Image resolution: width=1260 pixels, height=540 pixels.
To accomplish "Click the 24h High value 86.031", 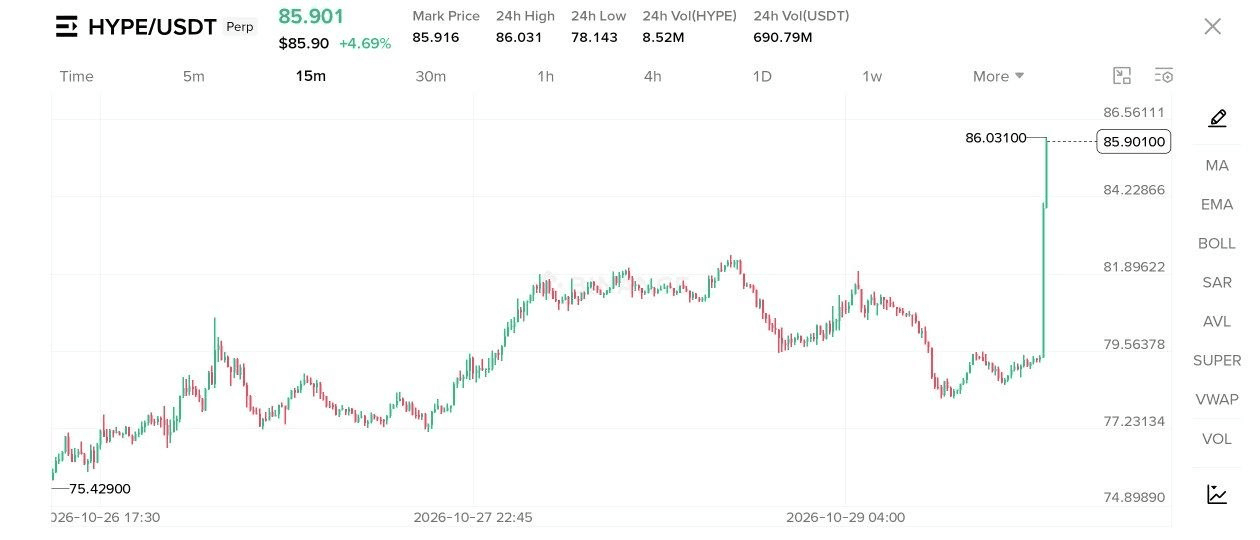I will pyautogui.click(x=518, y=38).
